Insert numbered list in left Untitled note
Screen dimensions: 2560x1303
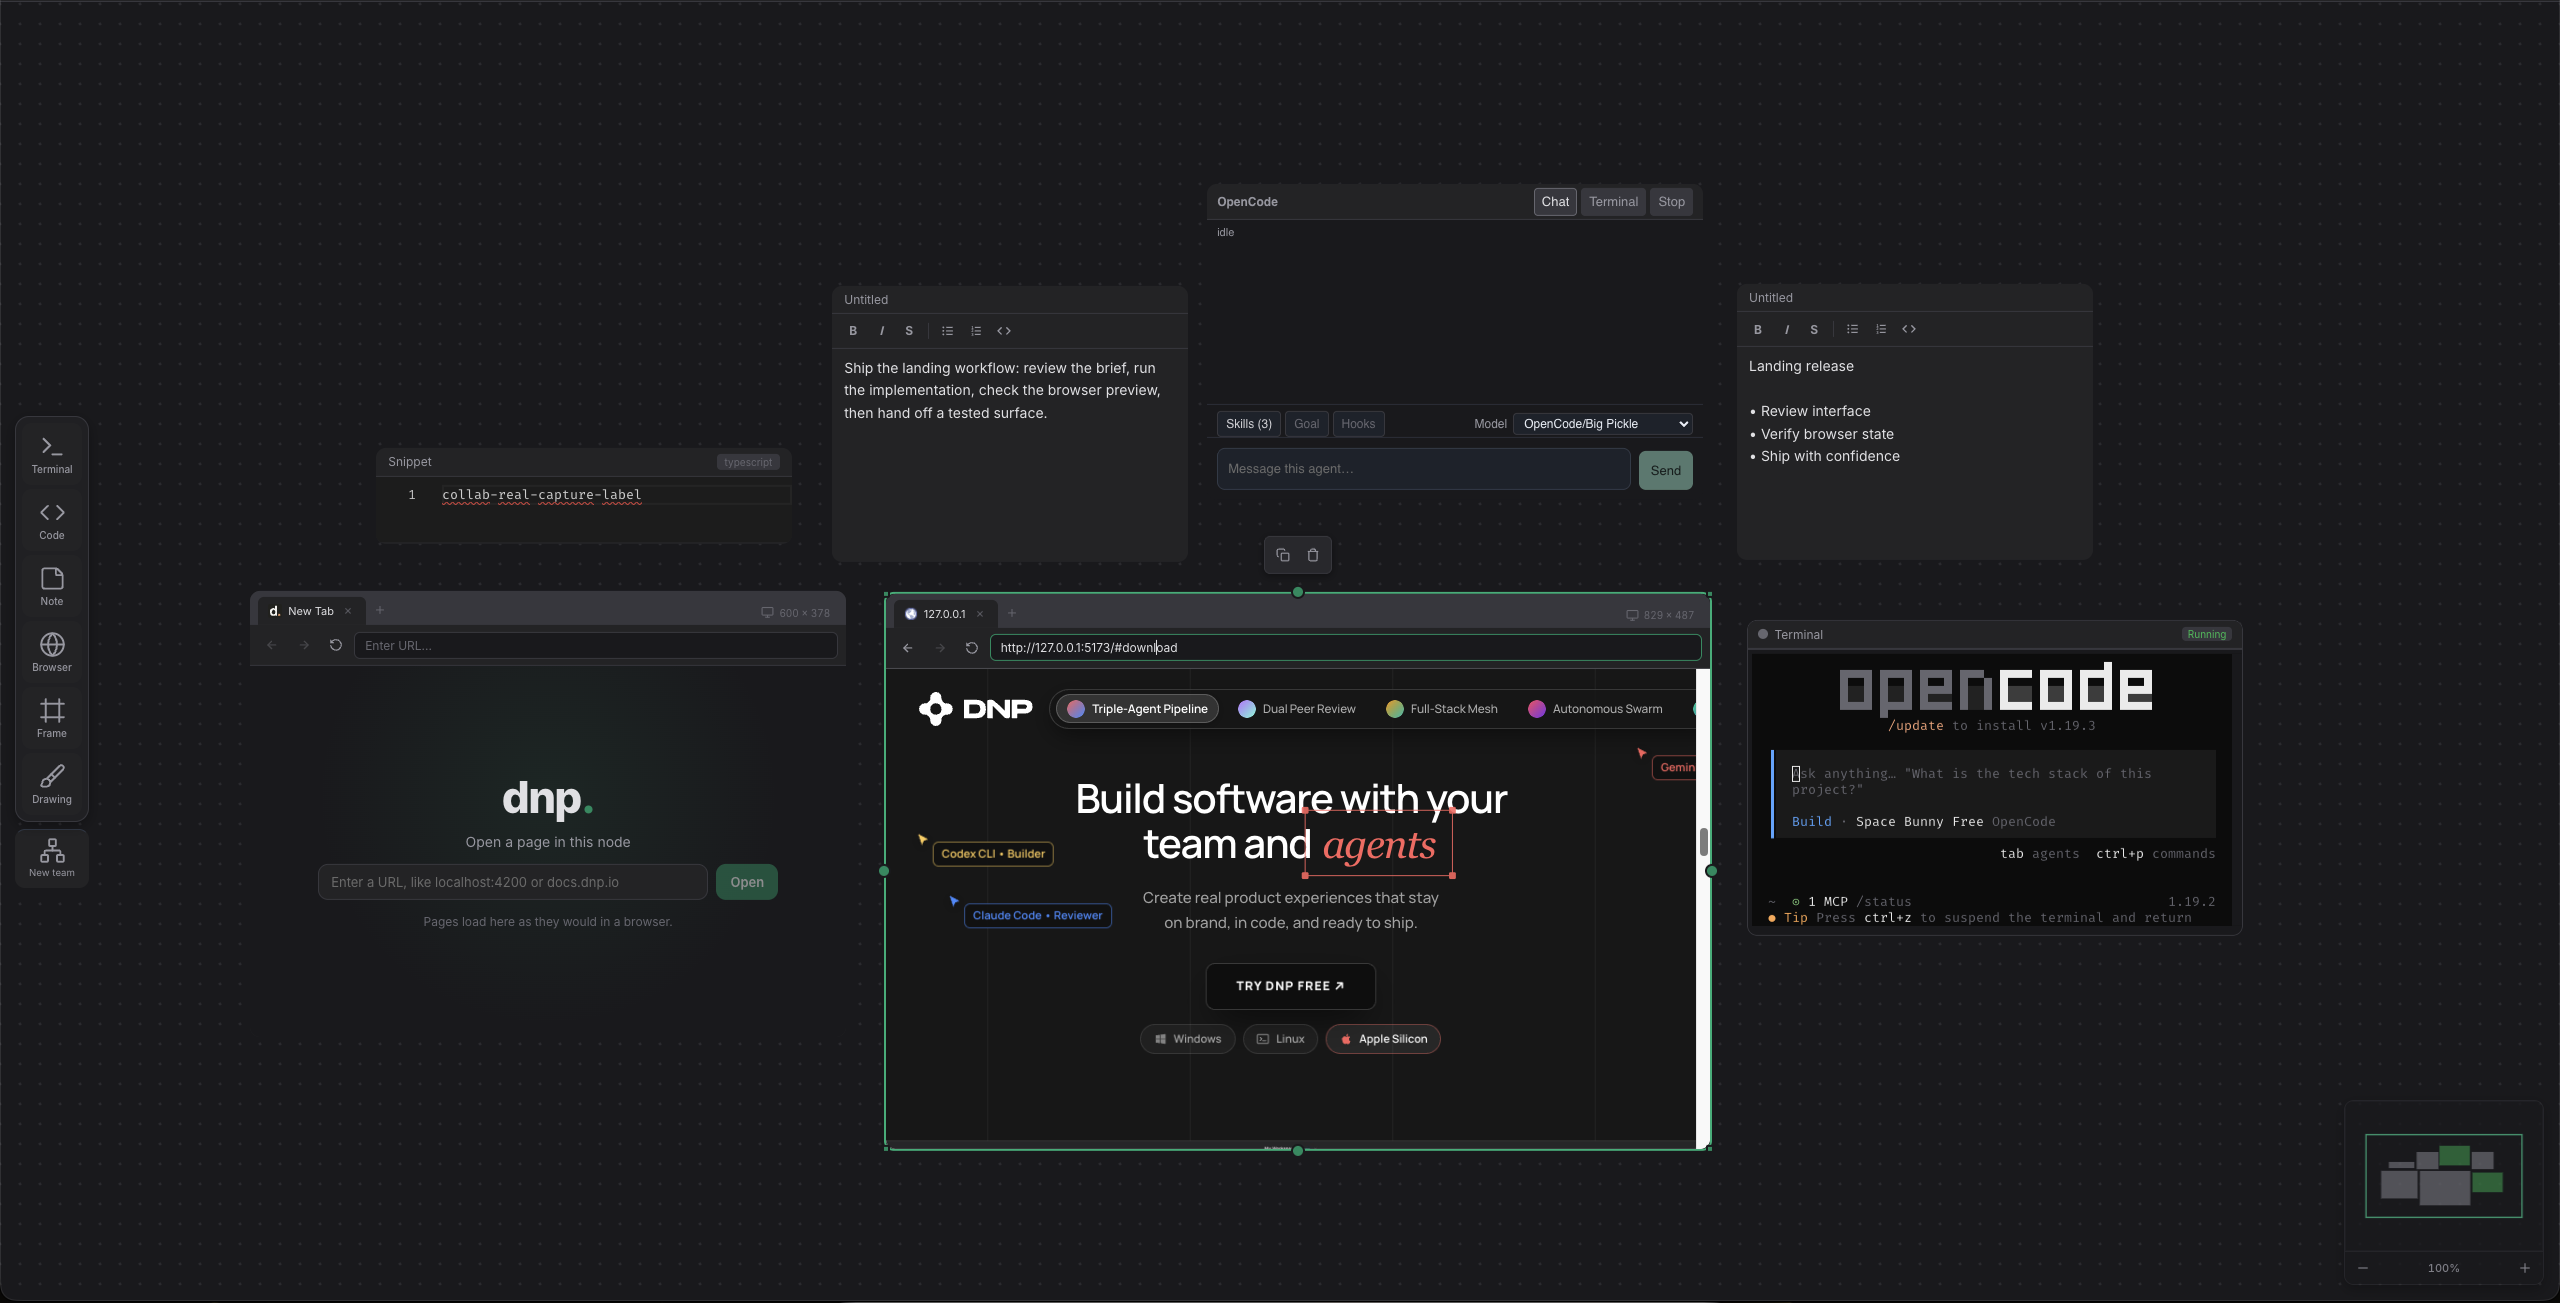pos(976,331)
